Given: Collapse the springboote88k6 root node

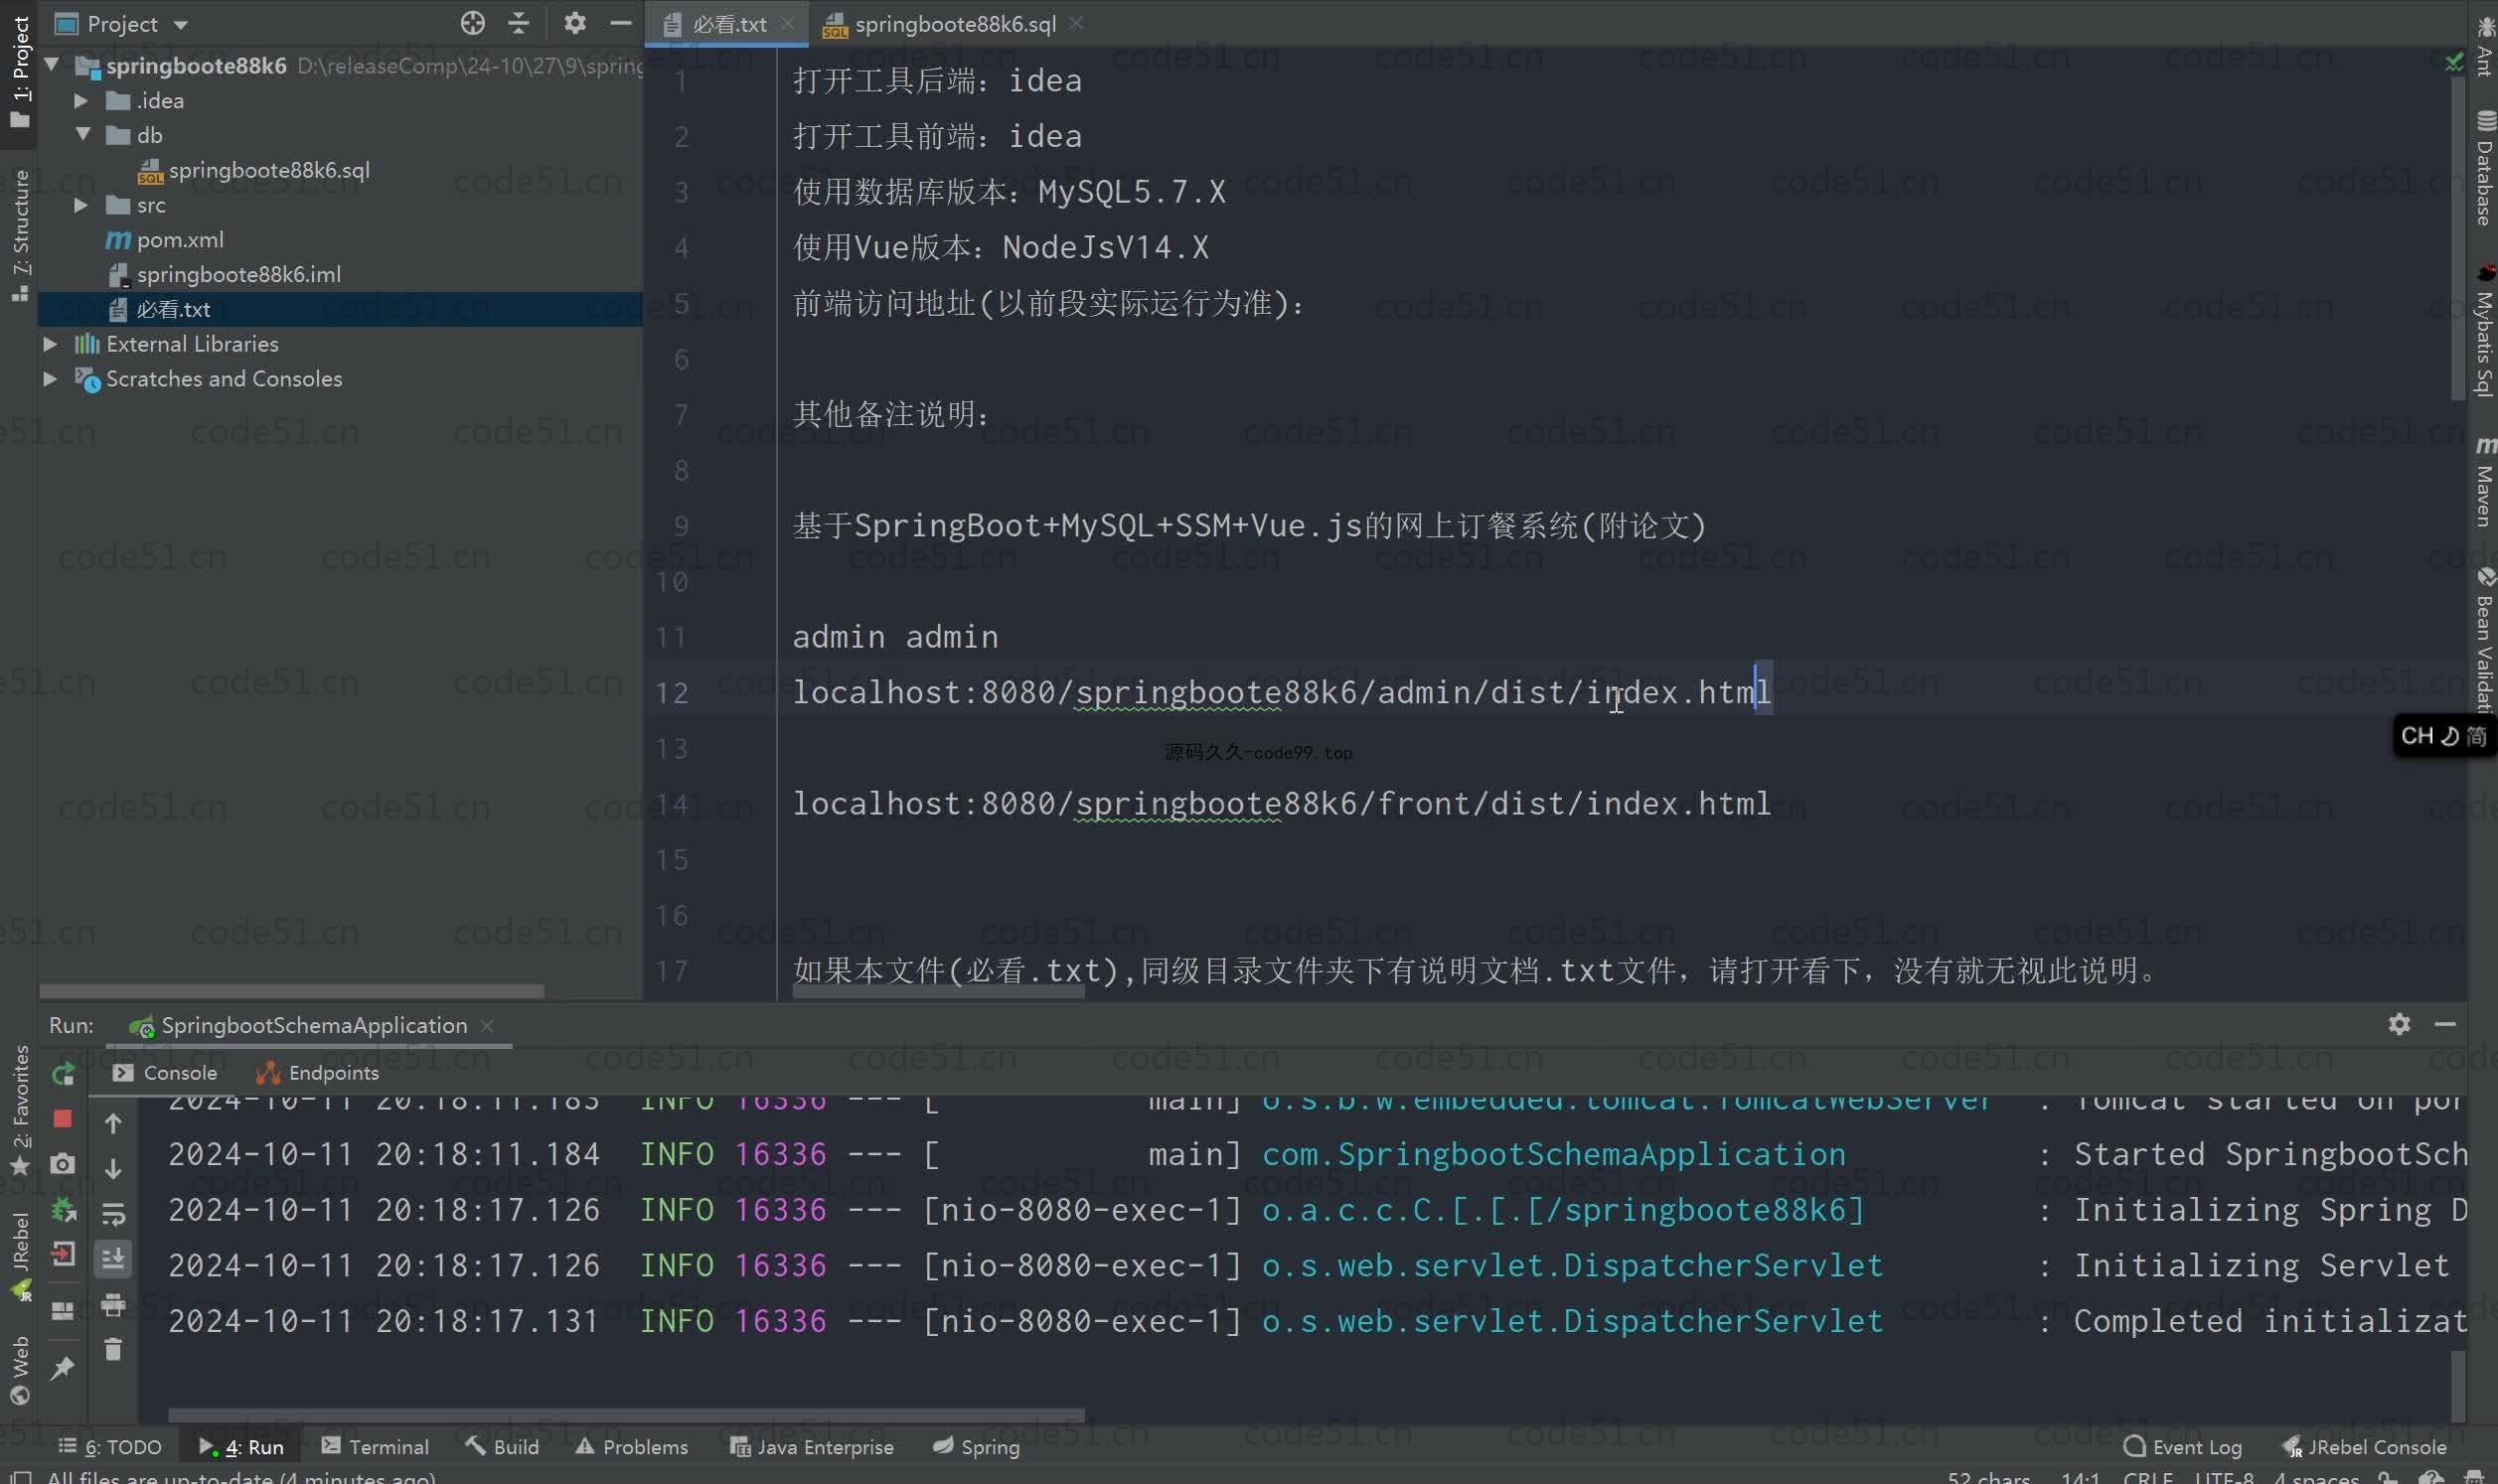Looking at the screenshot, I should point(52,65).
